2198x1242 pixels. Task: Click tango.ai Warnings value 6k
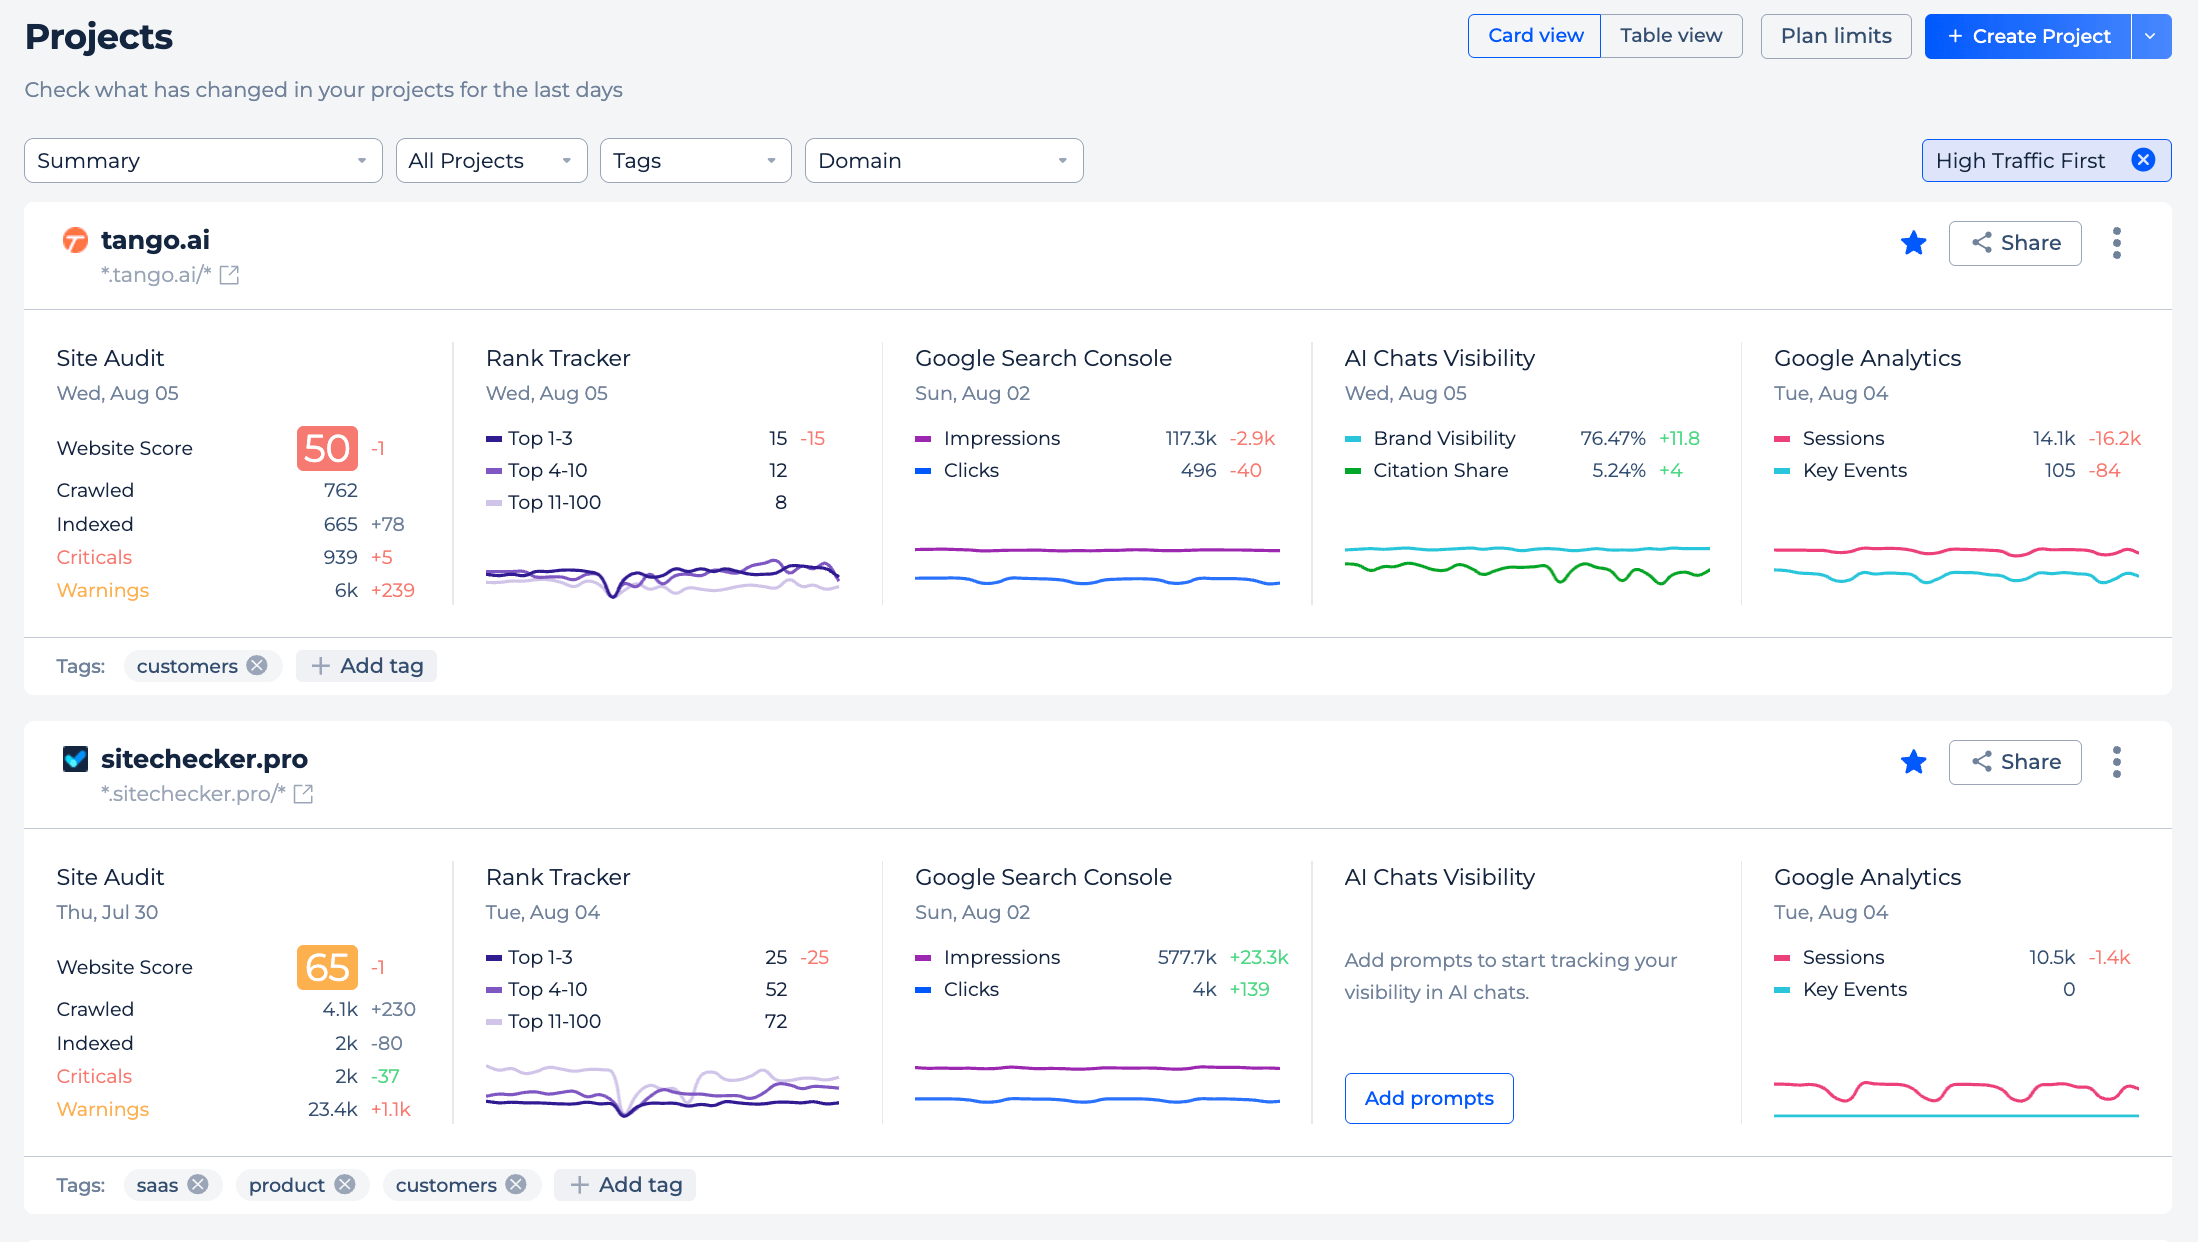(x=346, y=590)
